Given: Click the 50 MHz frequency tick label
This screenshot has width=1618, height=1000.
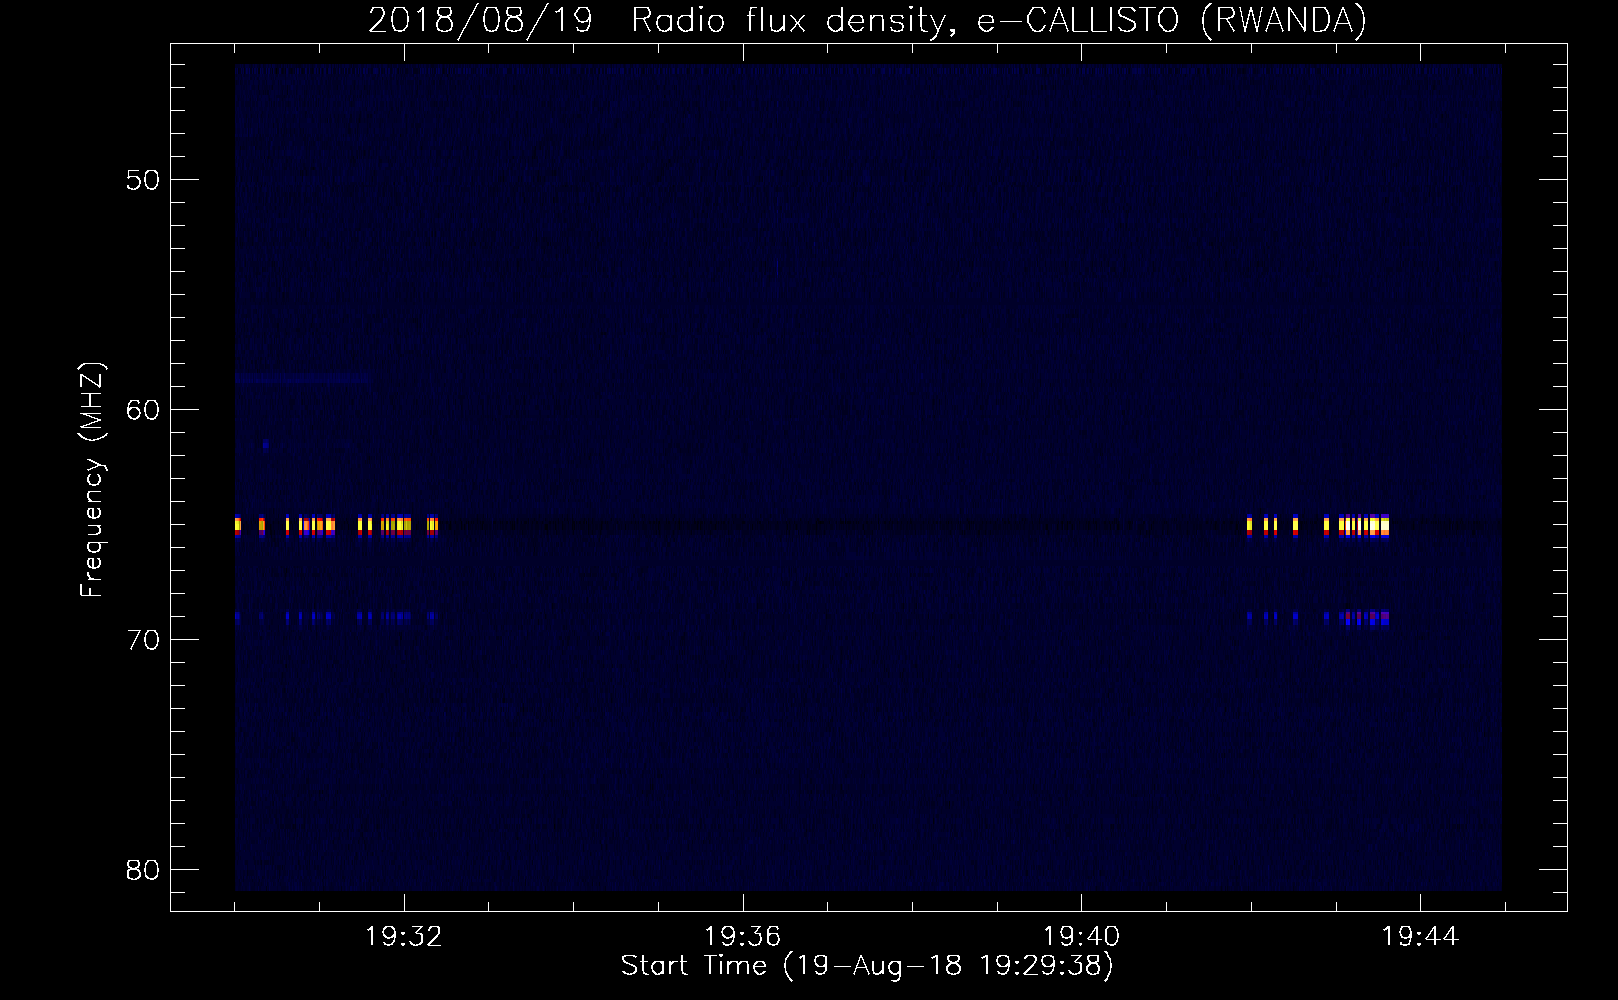Looking at the screenshot, I should (x=144, y=180).
